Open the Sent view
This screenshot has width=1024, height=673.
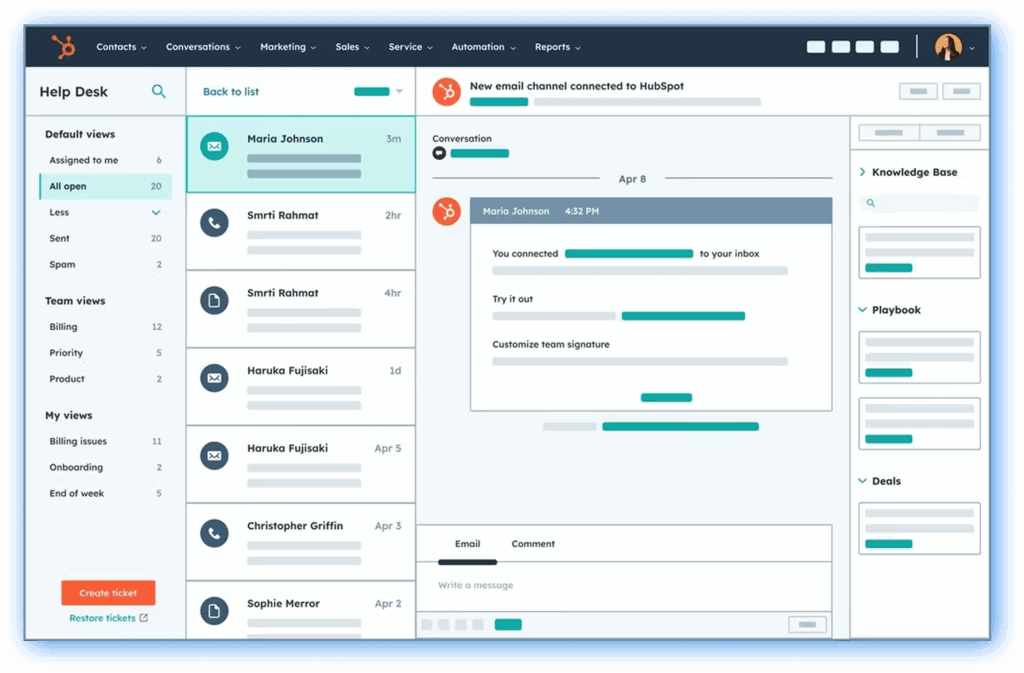(106, 238)
